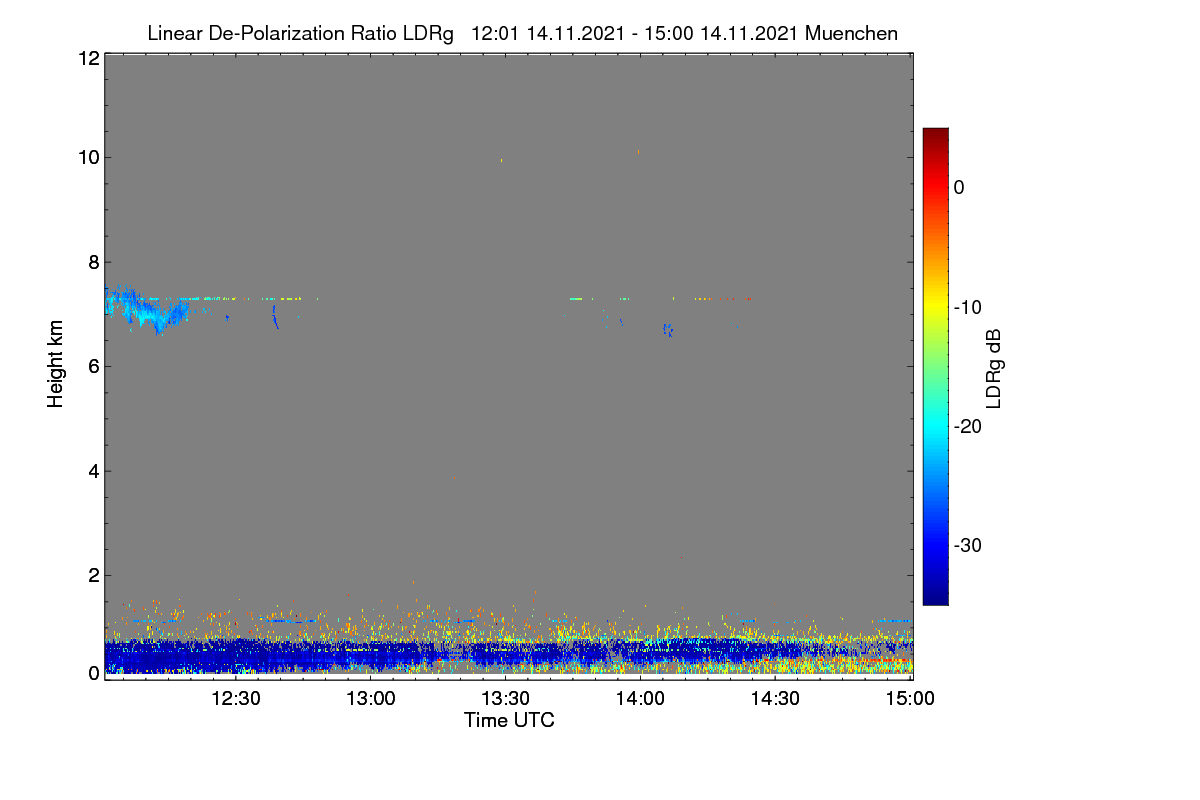Click the LDRg color scale bar

point(935,366)
